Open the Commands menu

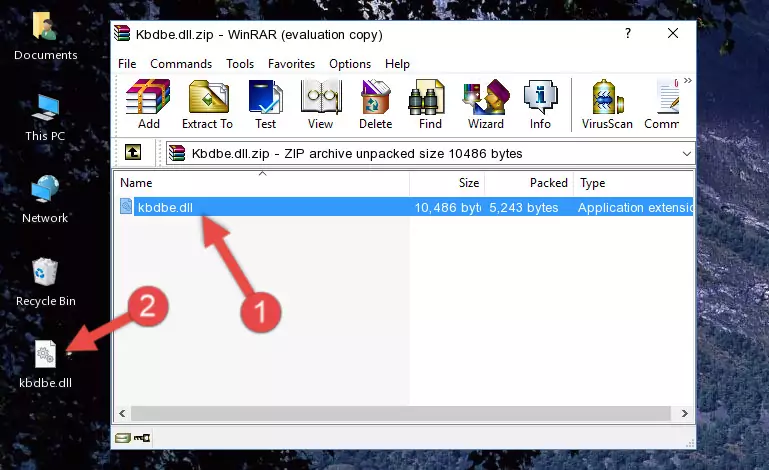[x=181, y=64]
